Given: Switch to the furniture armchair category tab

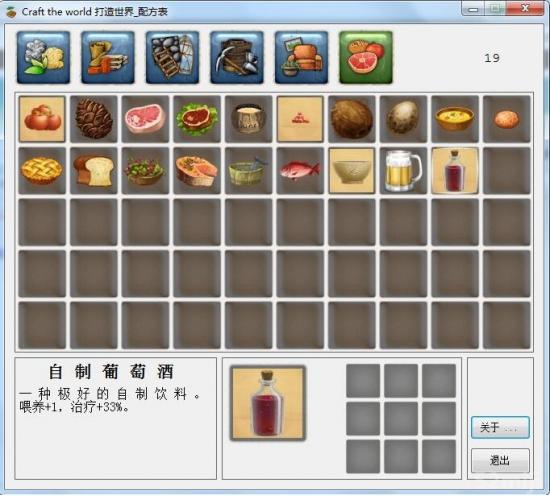Looking at the screenshot, I should [301, 58].
